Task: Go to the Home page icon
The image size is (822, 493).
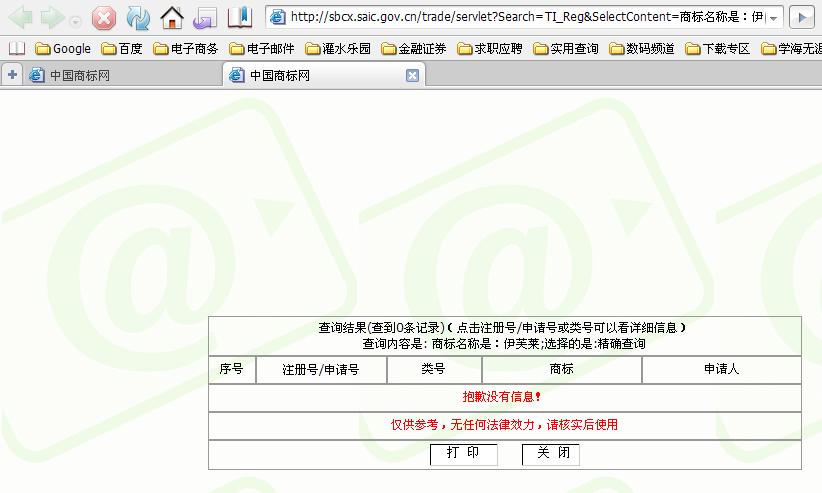Action: coord(172,18)
